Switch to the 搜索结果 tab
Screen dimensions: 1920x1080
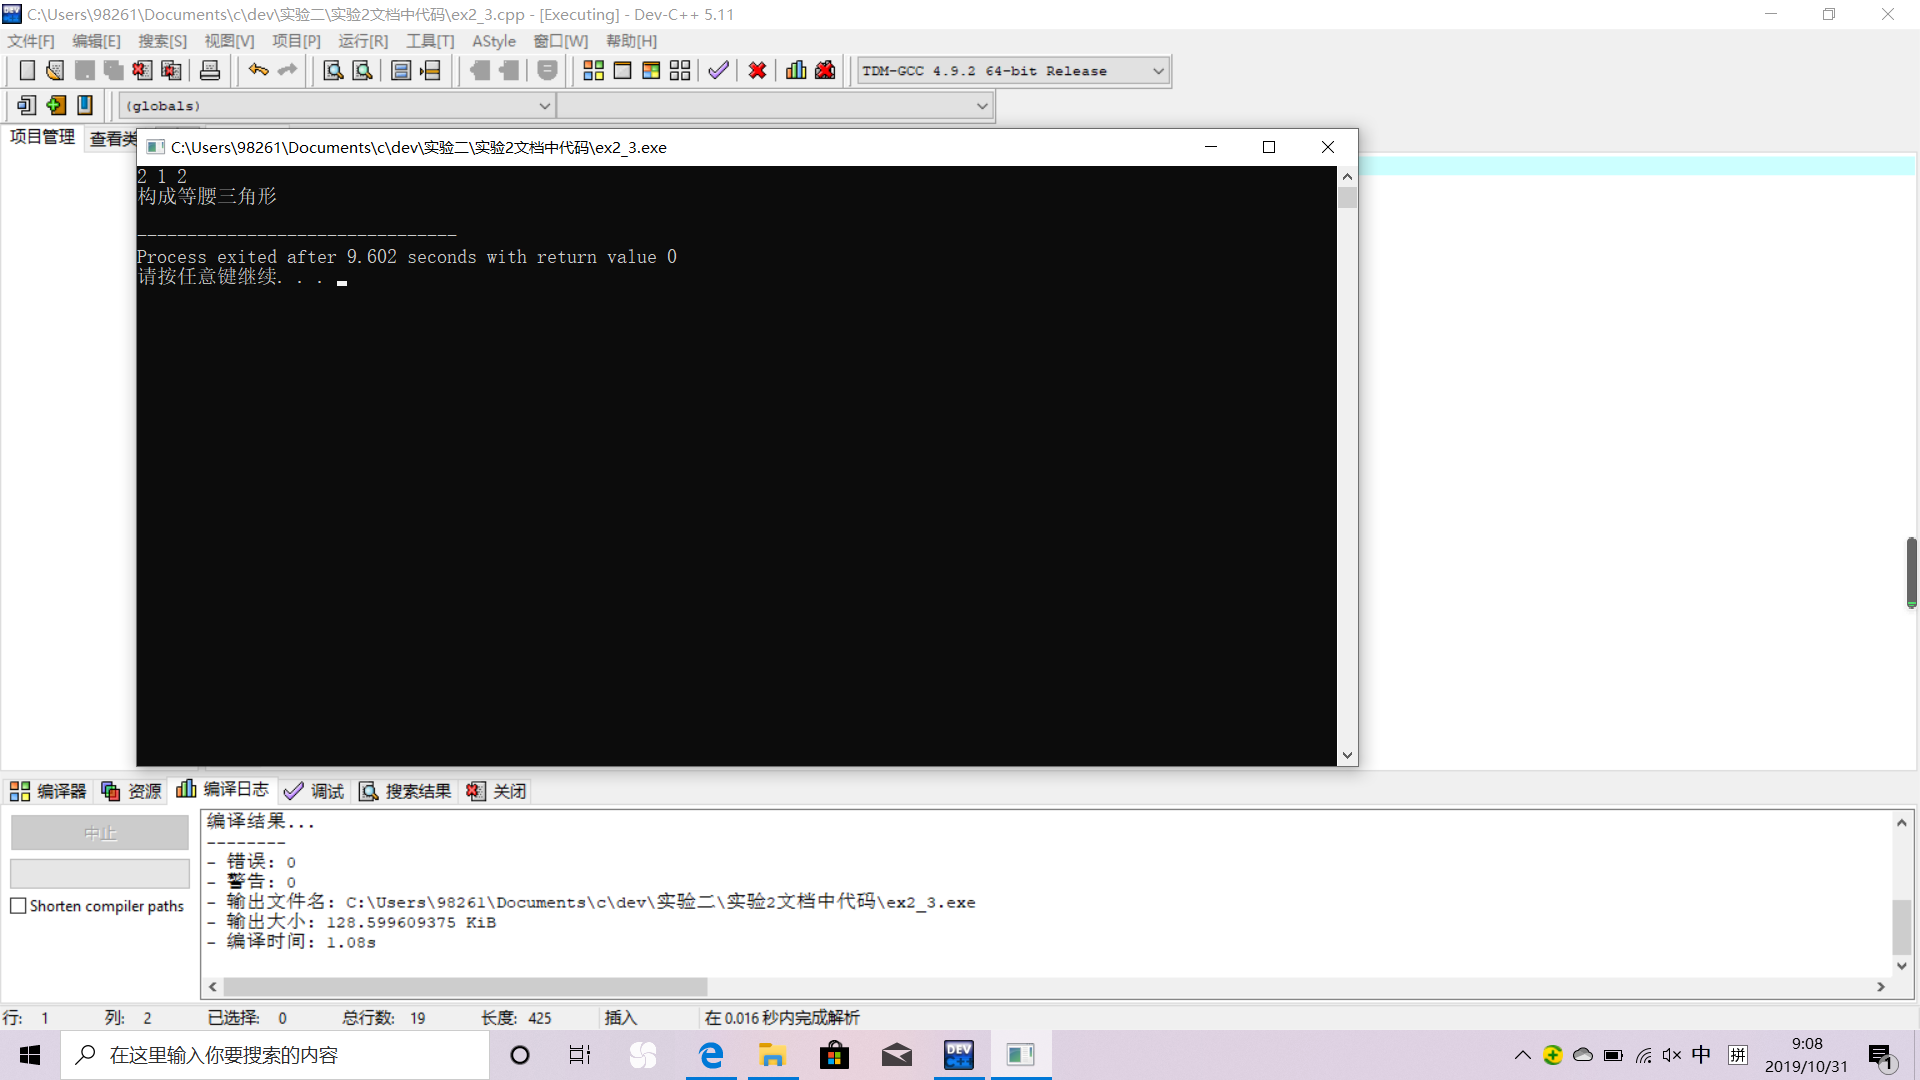coord(405,791)
